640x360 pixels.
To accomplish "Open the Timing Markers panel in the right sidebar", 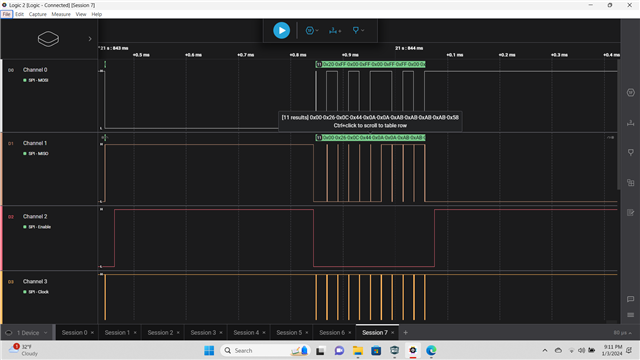I will click(x=631, y=152).
